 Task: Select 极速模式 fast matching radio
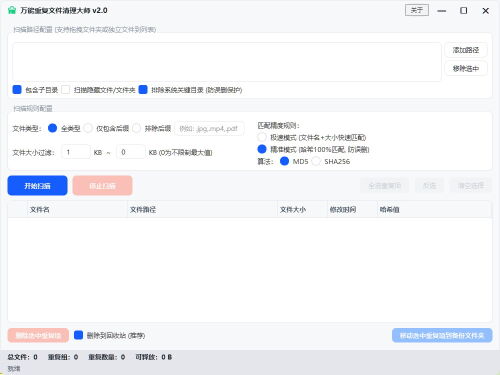click(262, 137)
